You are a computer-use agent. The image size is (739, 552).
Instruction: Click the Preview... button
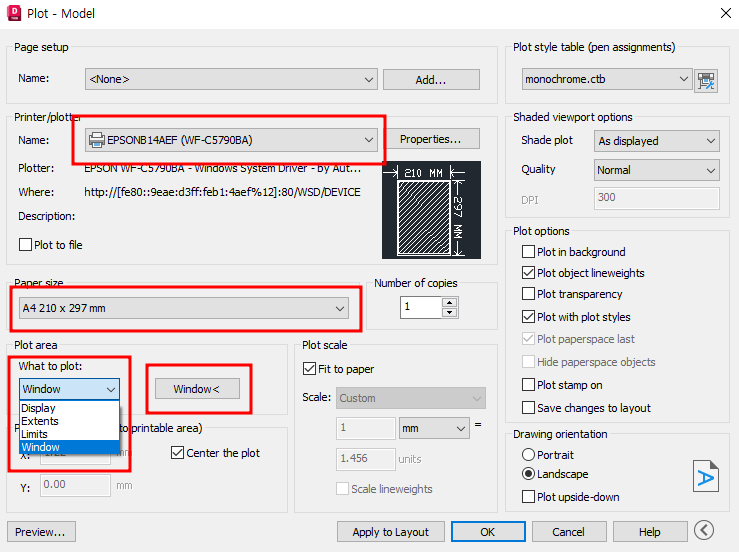(x=41, y=532)
